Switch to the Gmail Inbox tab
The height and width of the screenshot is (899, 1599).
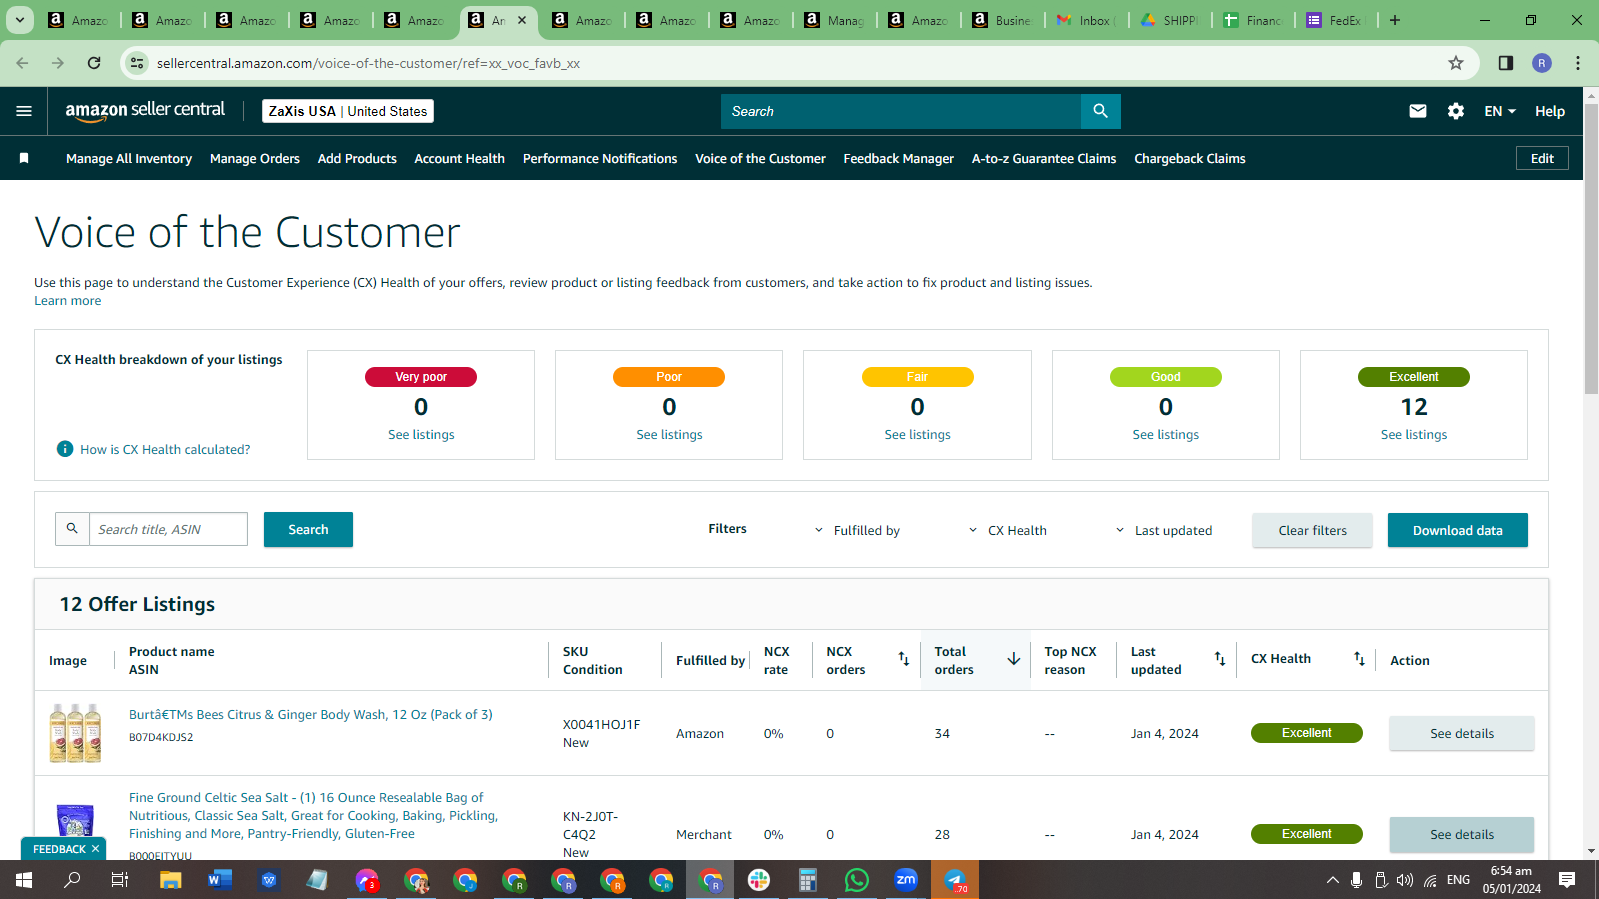coord(1086,20)
